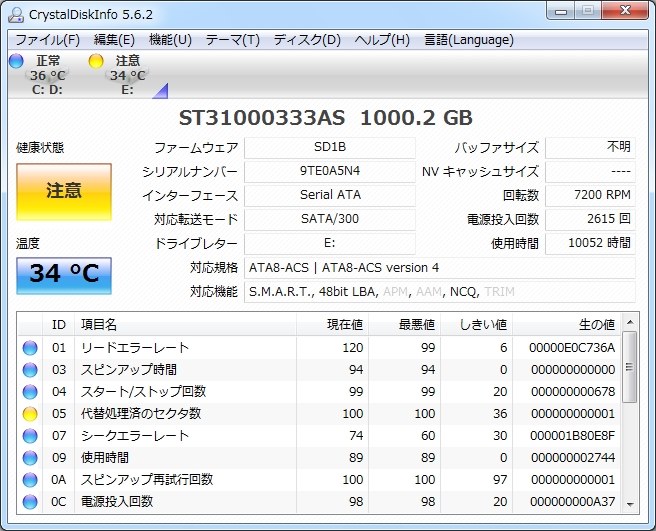Click the drive letter field E:
This screenshot has width=656, height=531.
pyautogui.click(x=330, y=244)
